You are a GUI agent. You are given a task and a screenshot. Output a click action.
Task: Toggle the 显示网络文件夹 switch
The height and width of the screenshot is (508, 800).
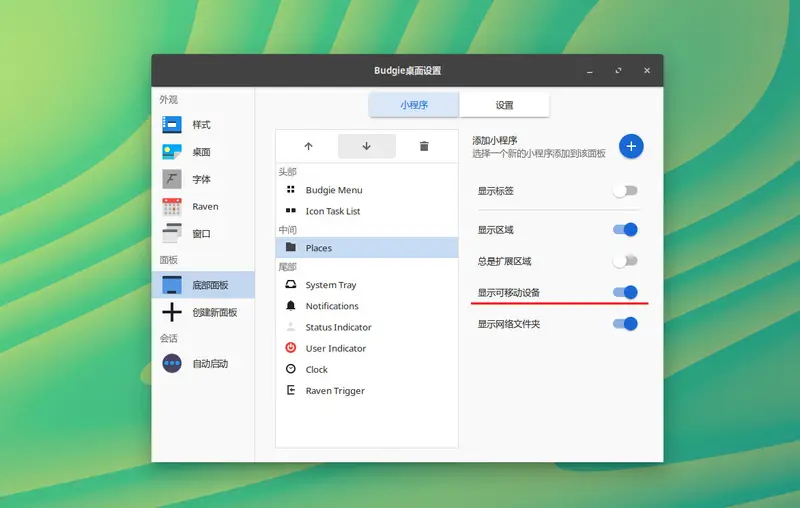(625, 324)
